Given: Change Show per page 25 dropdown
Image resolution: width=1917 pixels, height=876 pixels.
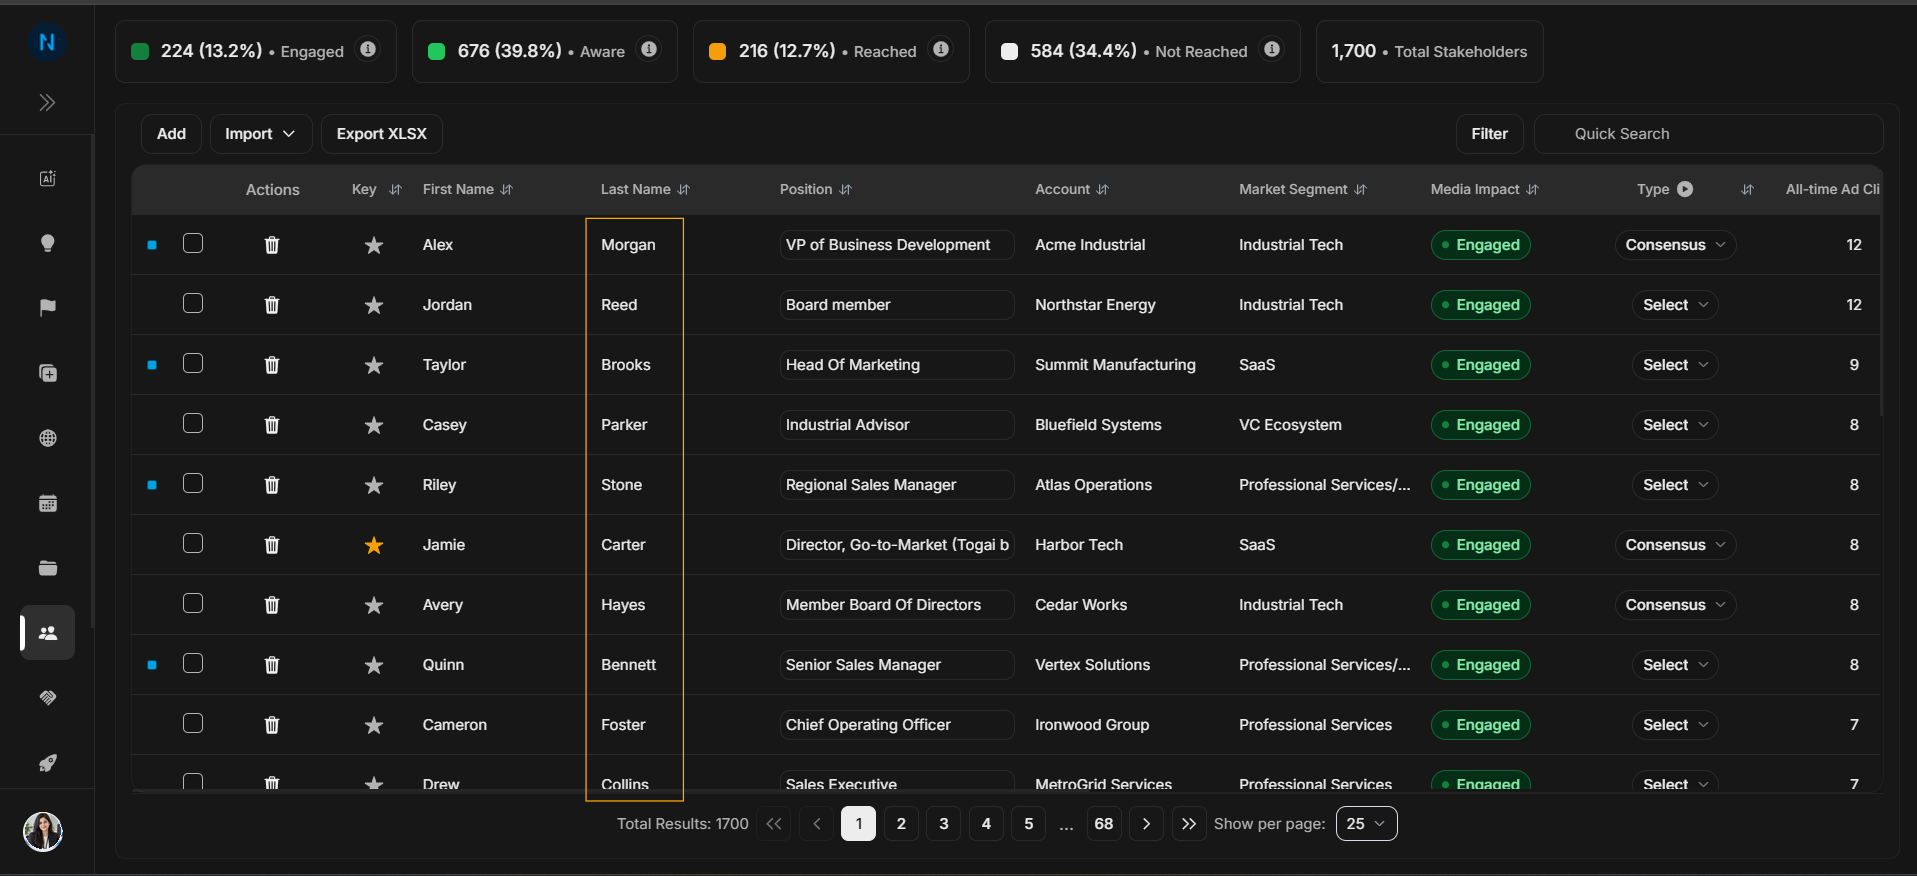Looking at the screenshot, I should 1366,824.
